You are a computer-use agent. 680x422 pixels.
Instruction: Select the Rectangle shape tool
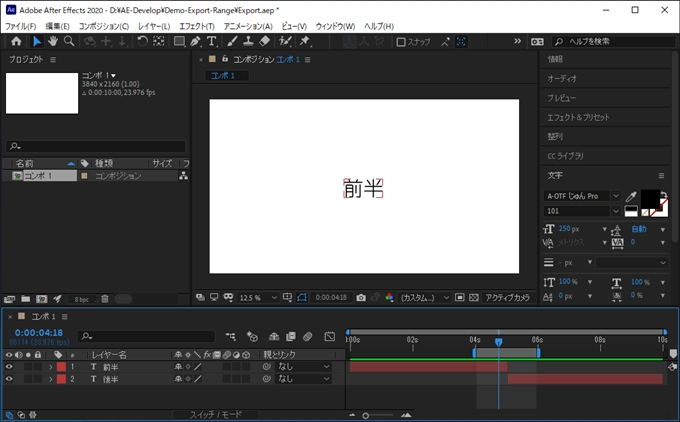(179, 41)
